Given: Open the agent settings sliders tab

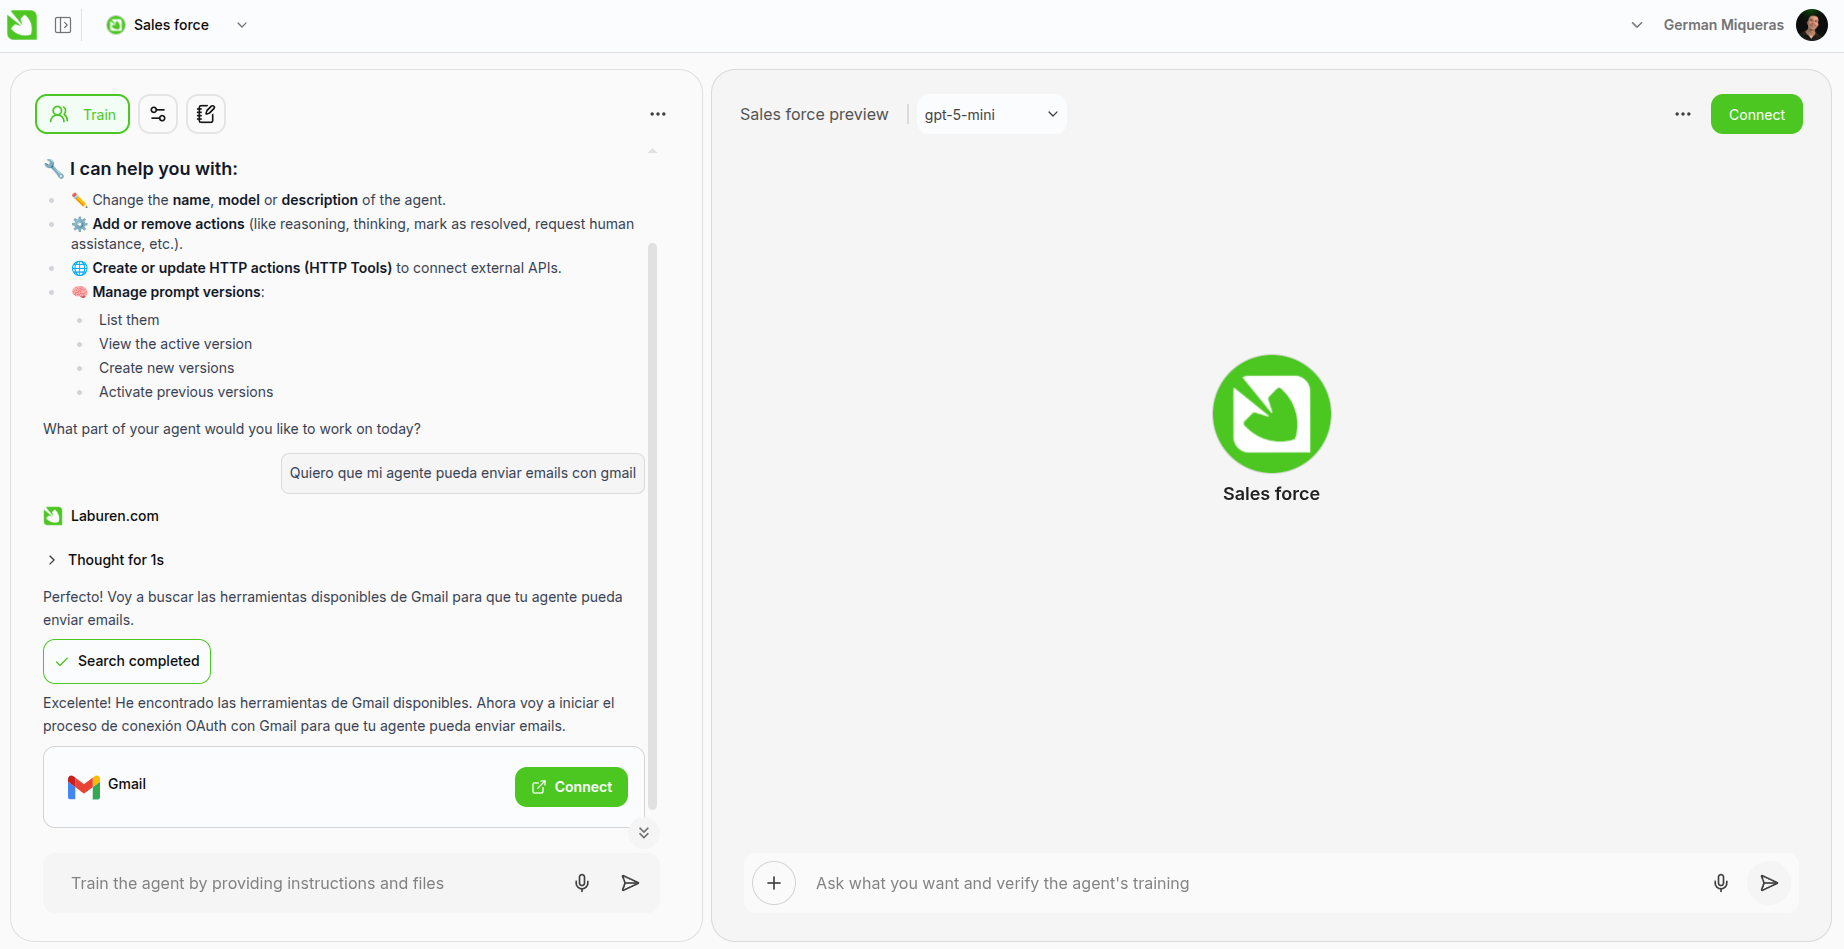Looking at the screenshot, I should pyautogui.click(x=158, y=114).
